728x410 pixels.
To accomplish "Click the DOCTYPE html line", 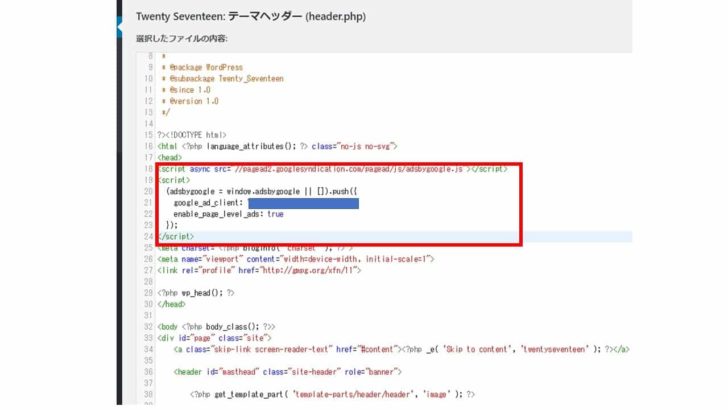I will point(190,133).
